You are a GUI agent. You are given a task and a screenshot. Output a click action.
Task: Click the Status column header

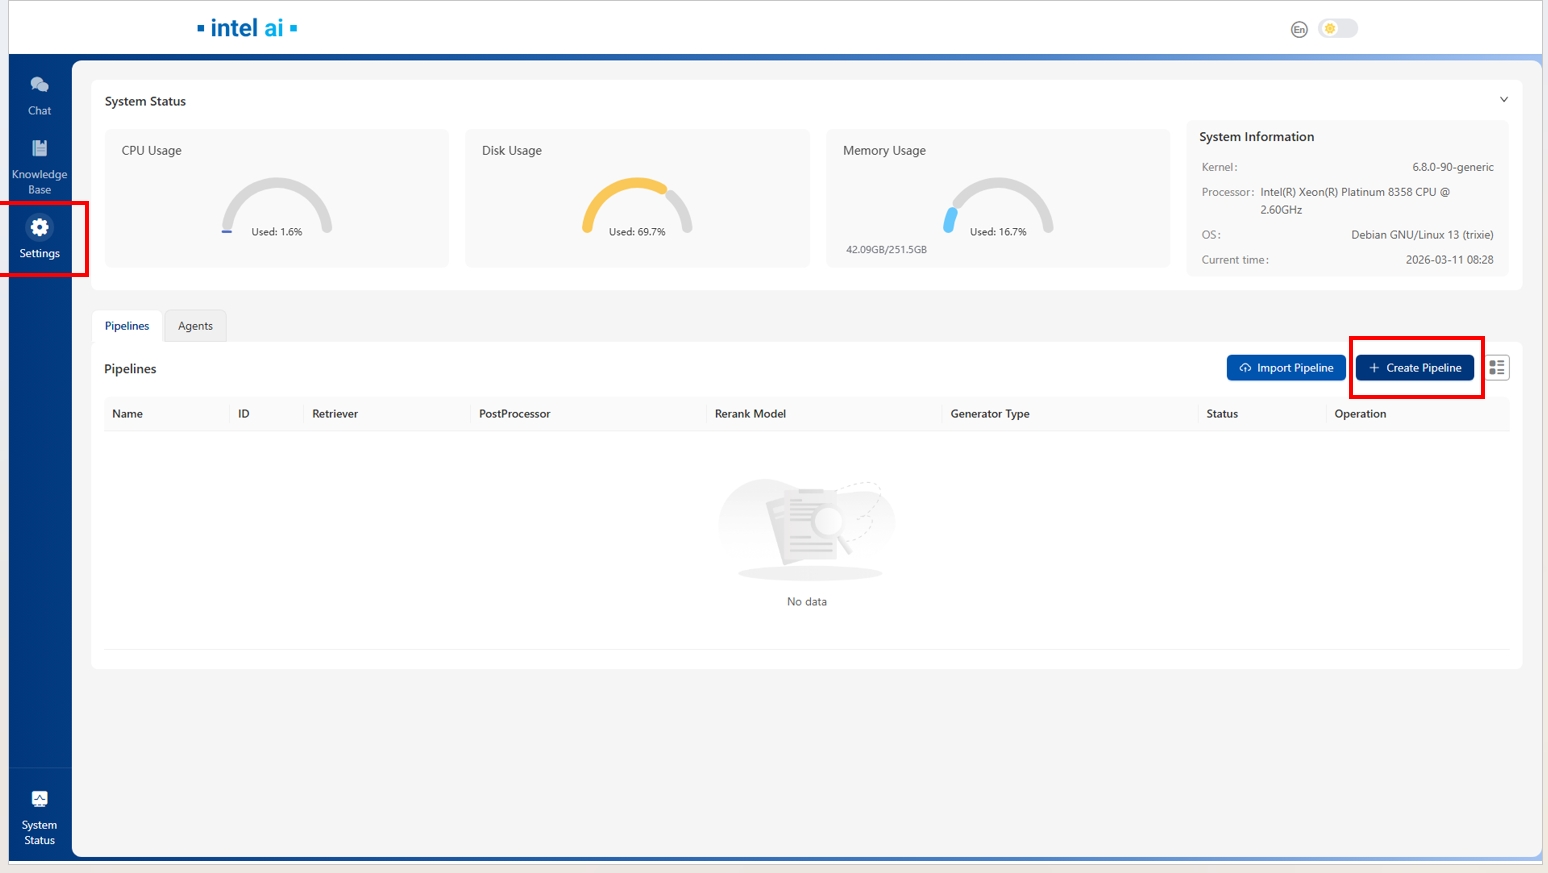[1221, 414]
